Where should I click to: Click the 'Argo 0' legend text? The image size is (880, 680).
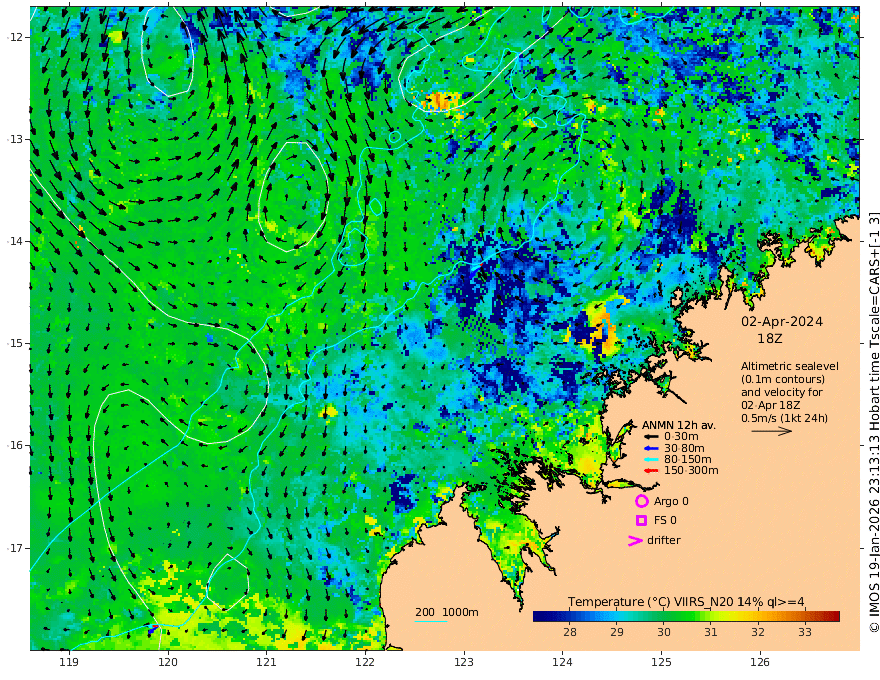coord(671,501)
